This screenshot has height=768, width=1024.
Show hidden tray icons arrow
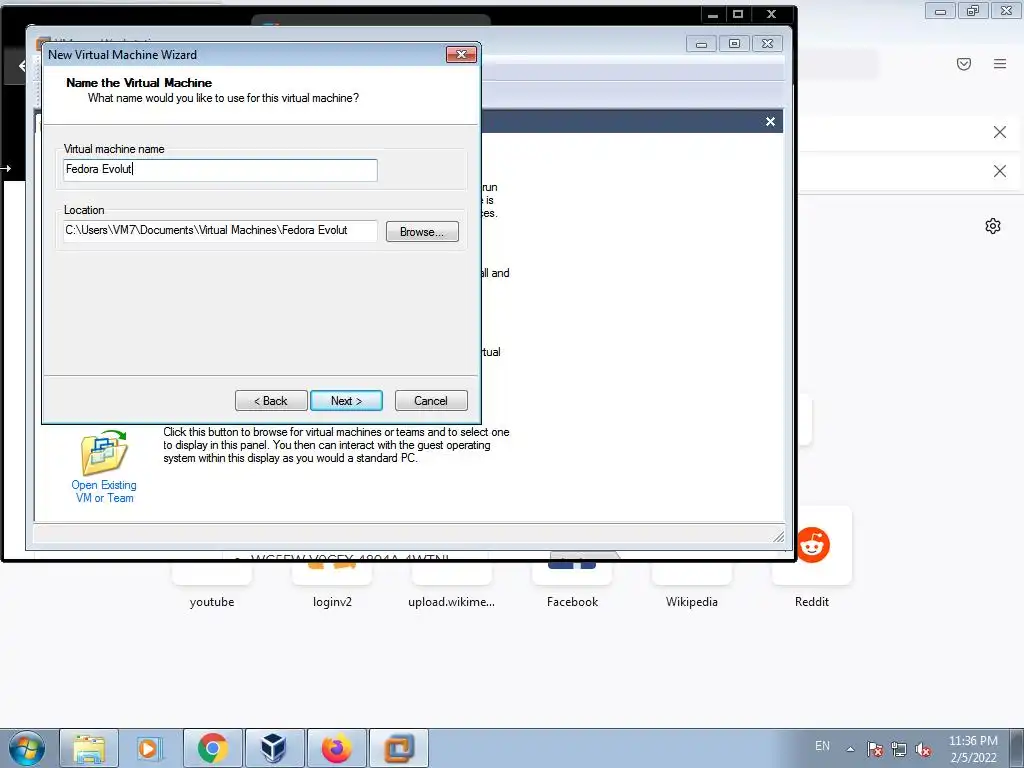point(850,749)
